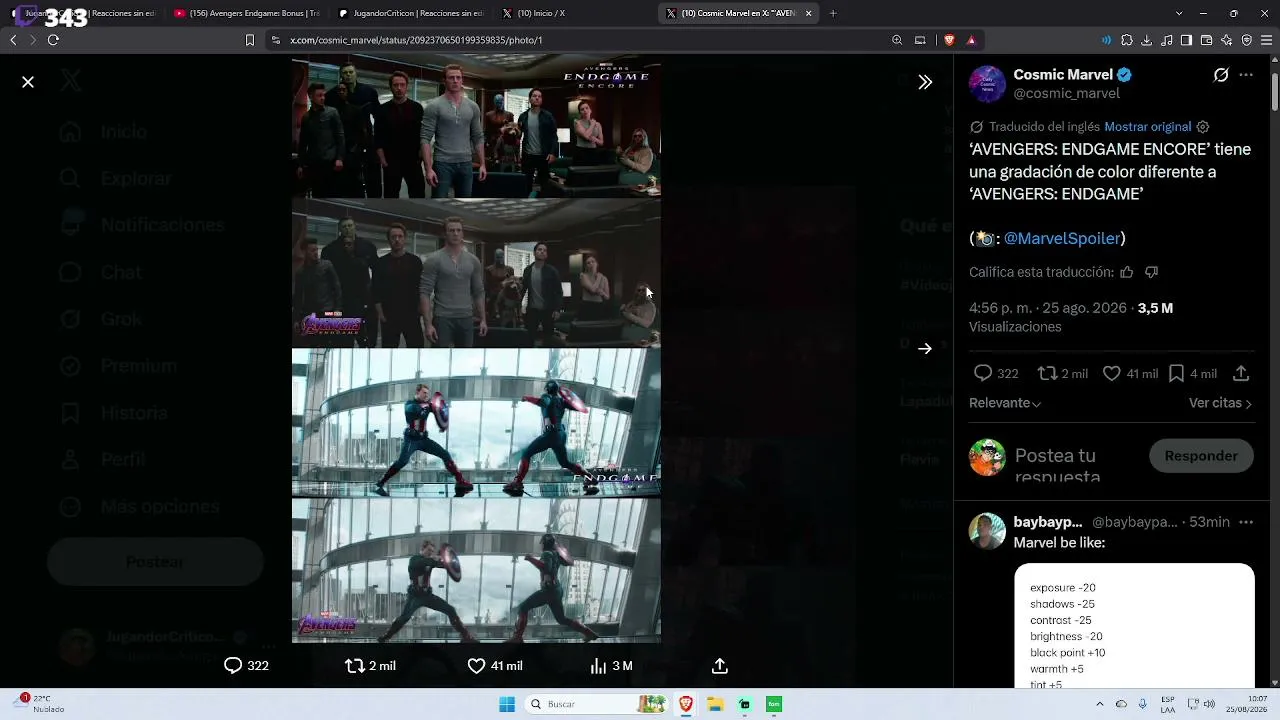The height and width of the screenshot is (720, 1280).
Task: Open a new browser tab
Action: pos(833,13)
